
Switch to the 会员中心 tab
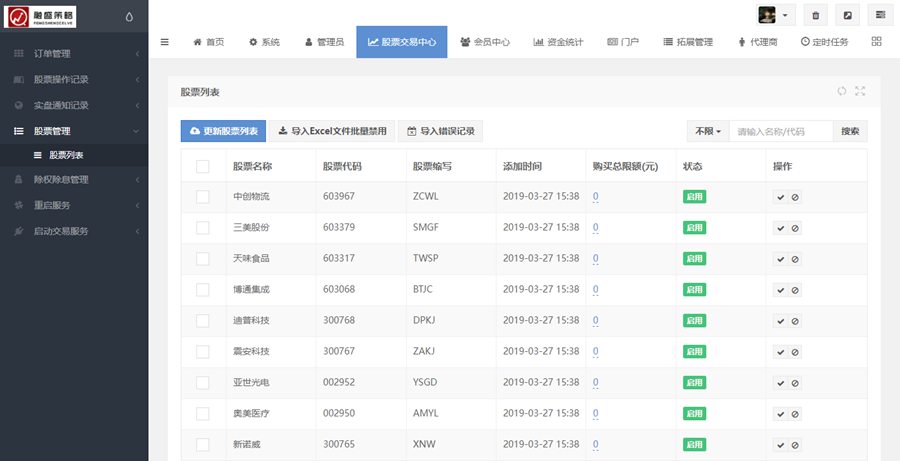[485, 42]
